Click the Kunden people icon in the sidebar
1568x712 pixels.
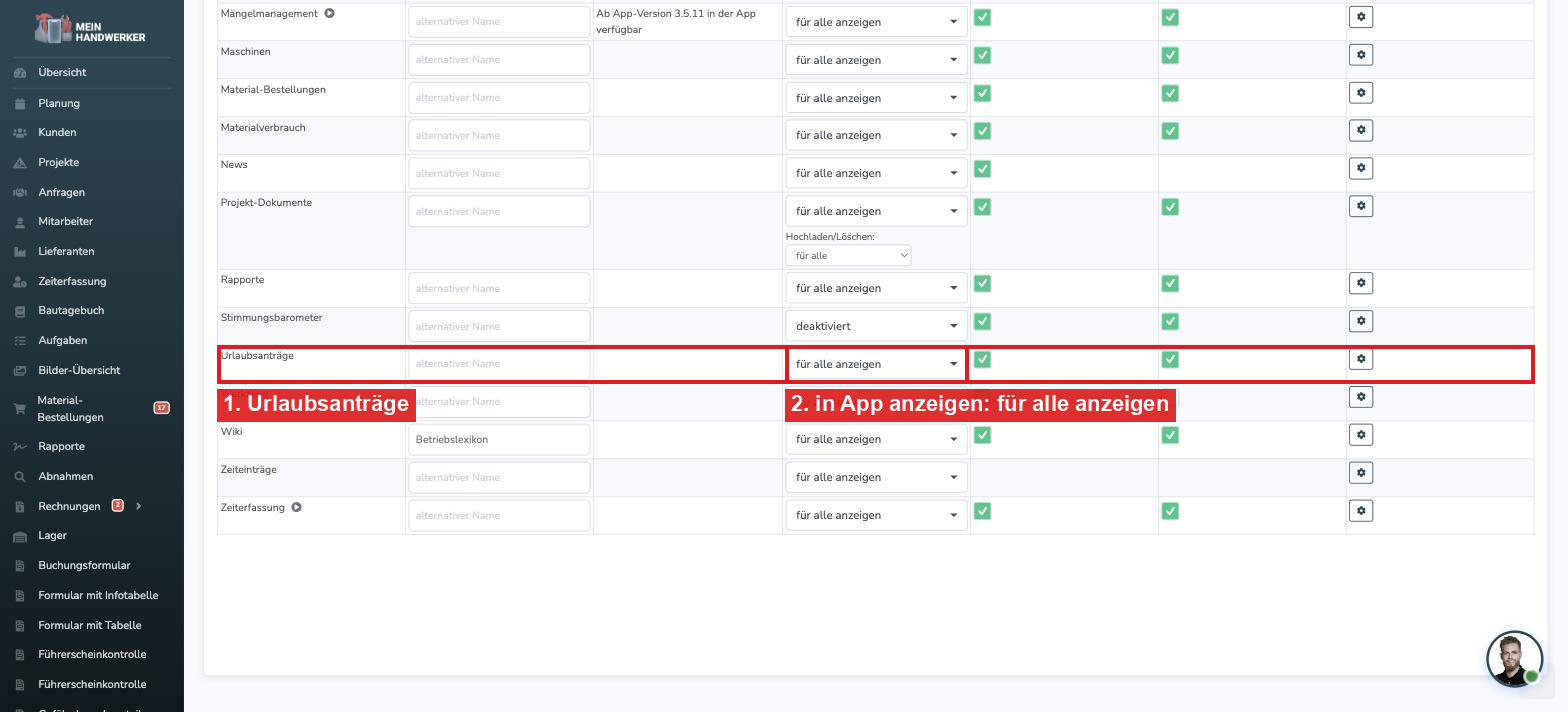(20, 133)
